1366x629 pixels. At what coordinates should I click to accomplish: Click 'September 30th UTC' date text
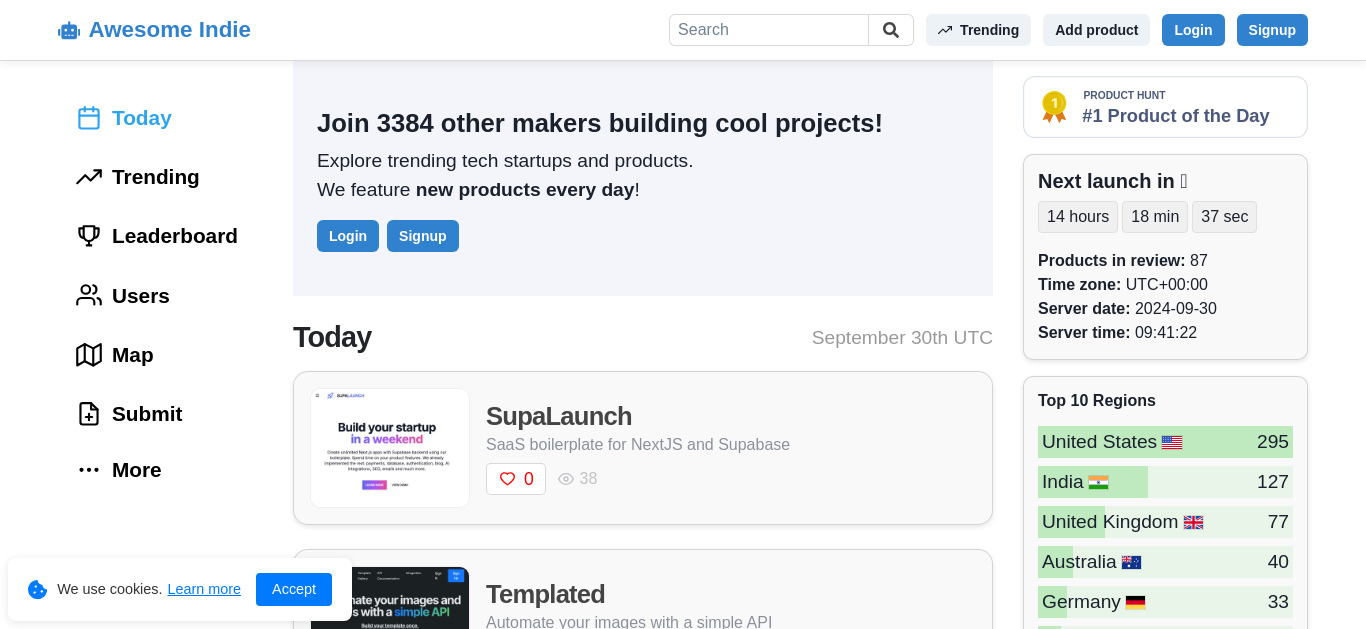(x=902, y=338)
